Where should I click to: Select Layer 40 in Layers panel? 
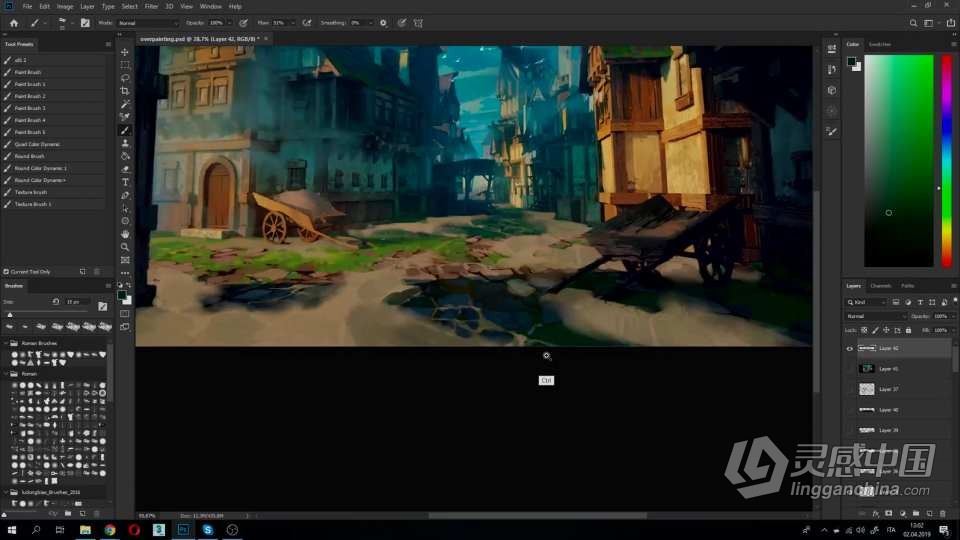point(904,410)
